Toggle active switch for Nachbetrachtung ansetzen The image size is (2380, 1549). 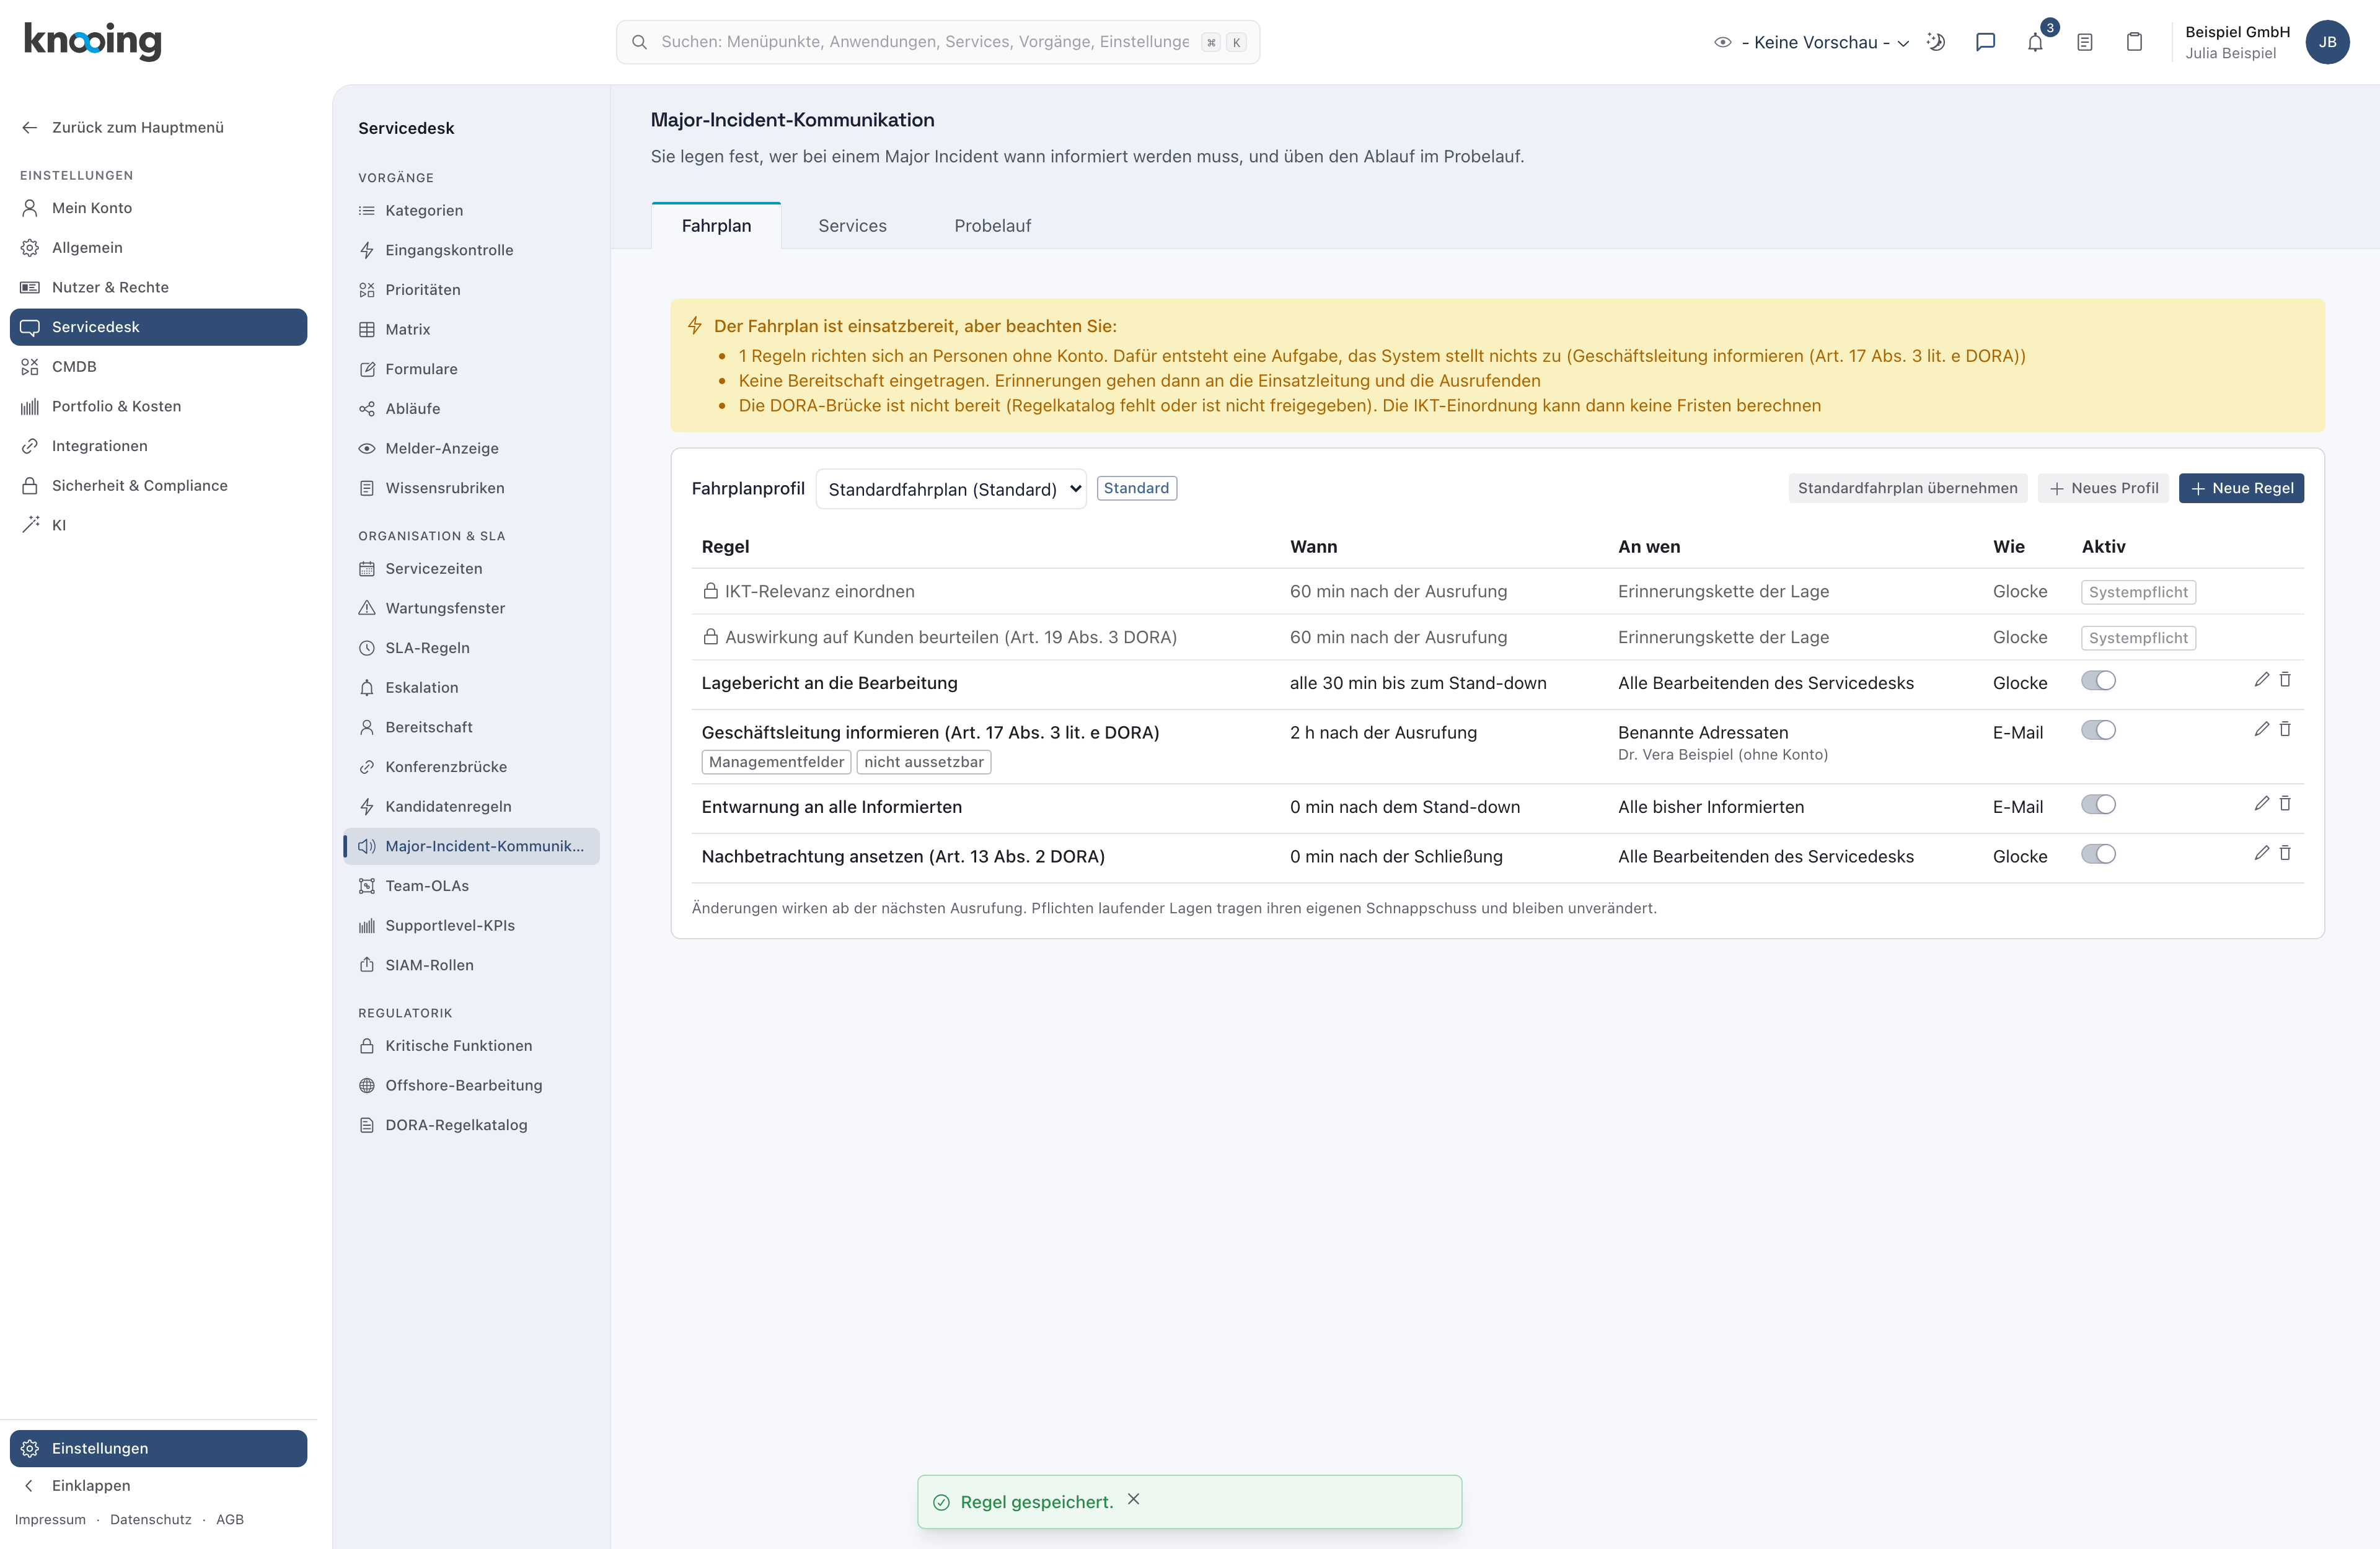coord(2098,854)
